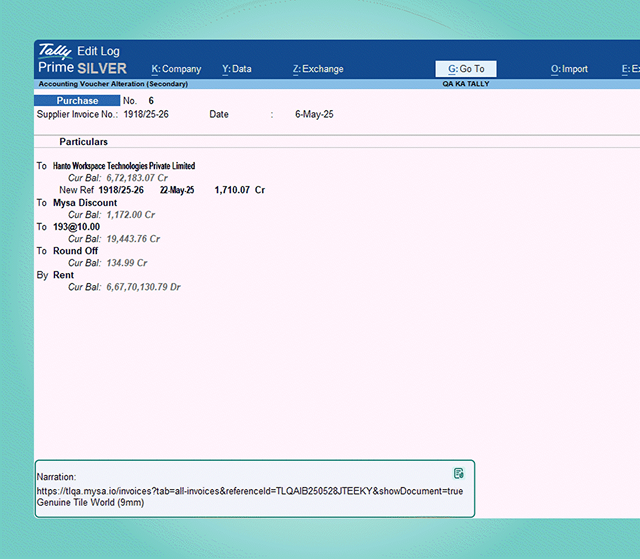Click the Prime SILVER edition label
The width and height of the screenshot is (640, 560).
point(82,68)
